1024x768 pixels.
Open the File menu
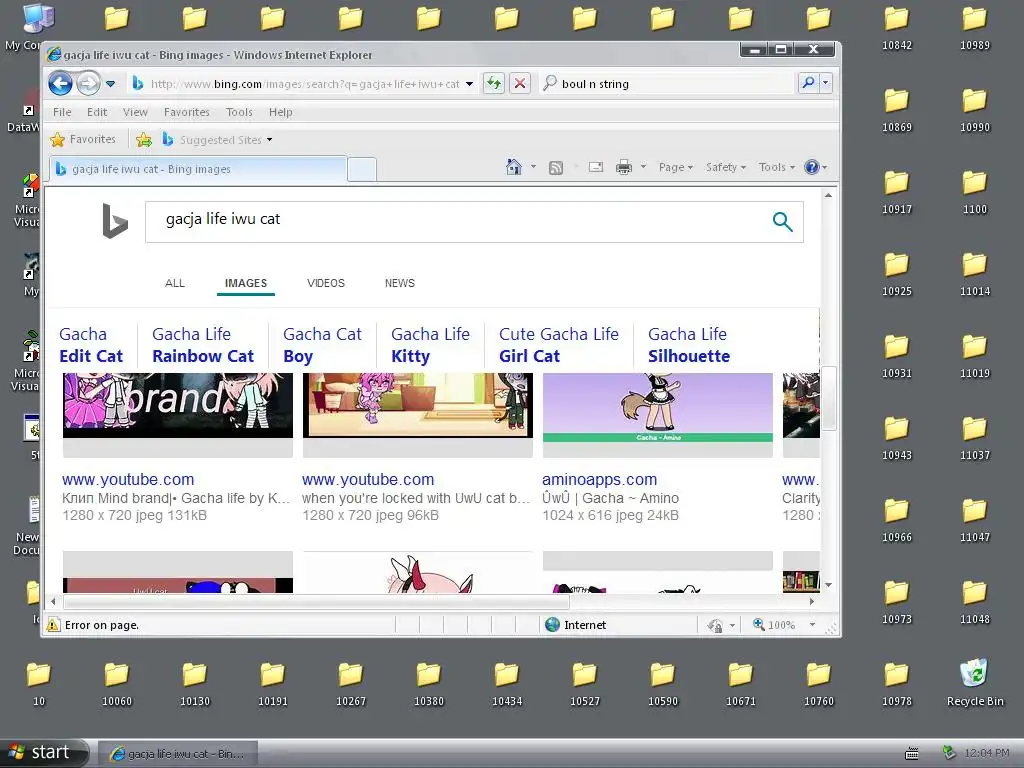click(62, 112)
